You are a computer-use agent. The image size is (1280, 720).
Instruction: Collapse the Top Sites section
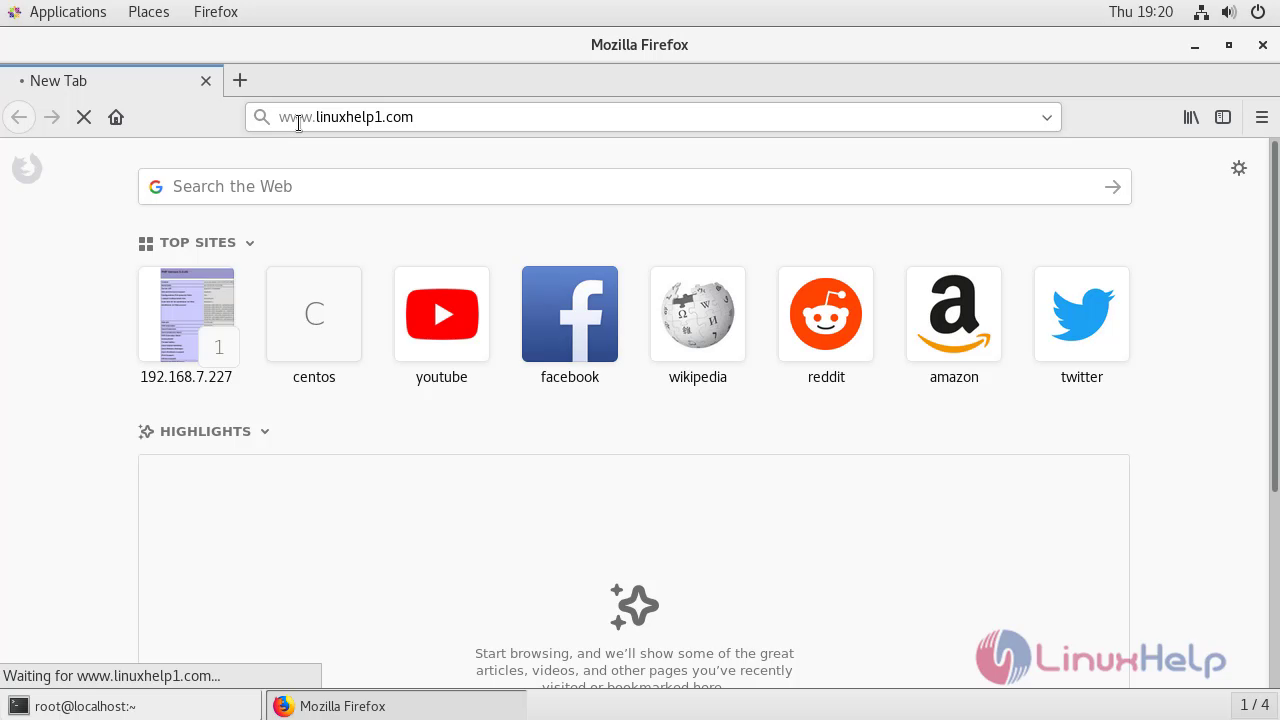tap(250, 243)
